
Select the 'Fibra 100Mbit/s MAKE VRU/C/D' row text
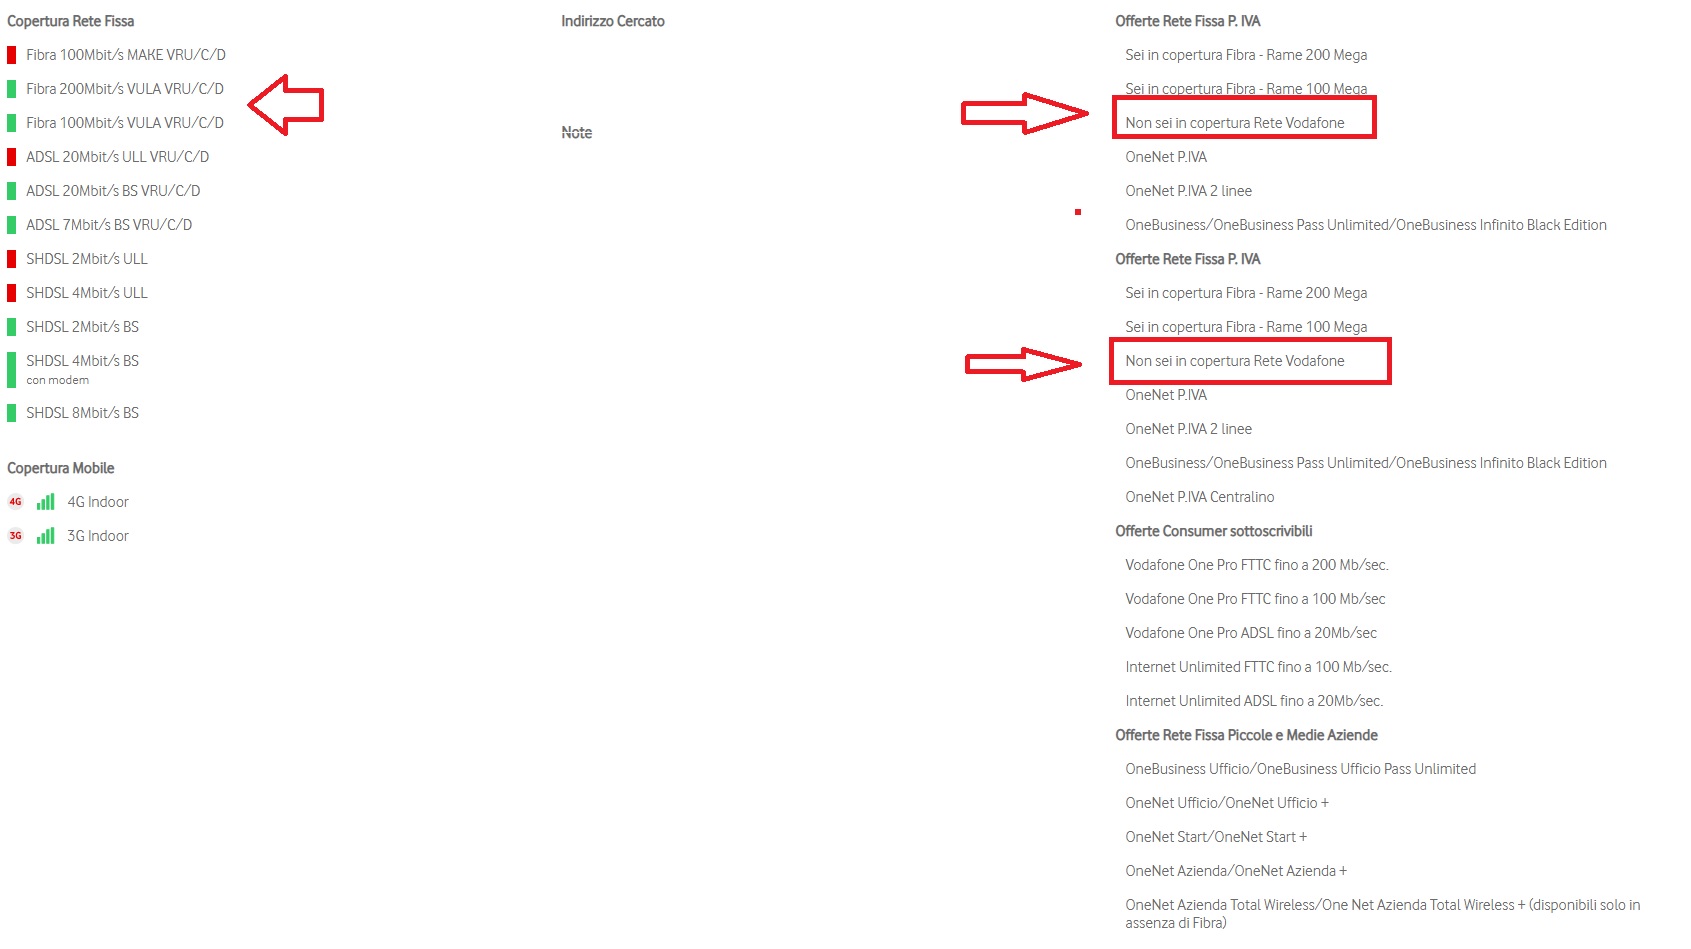(126, 55)
